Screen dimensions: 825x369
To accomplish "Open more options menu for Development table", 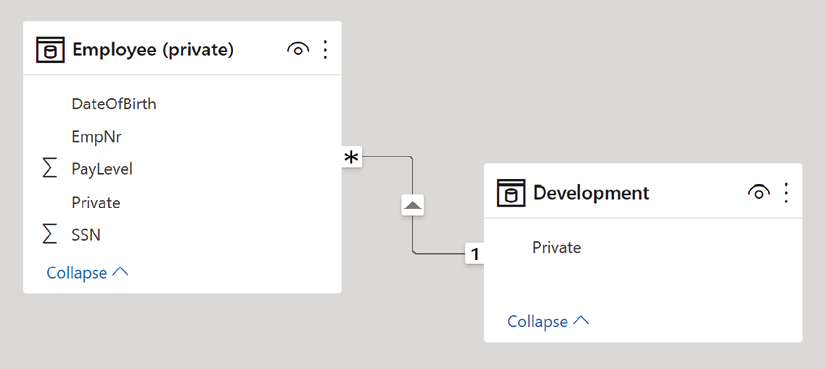I will [786, 193].
